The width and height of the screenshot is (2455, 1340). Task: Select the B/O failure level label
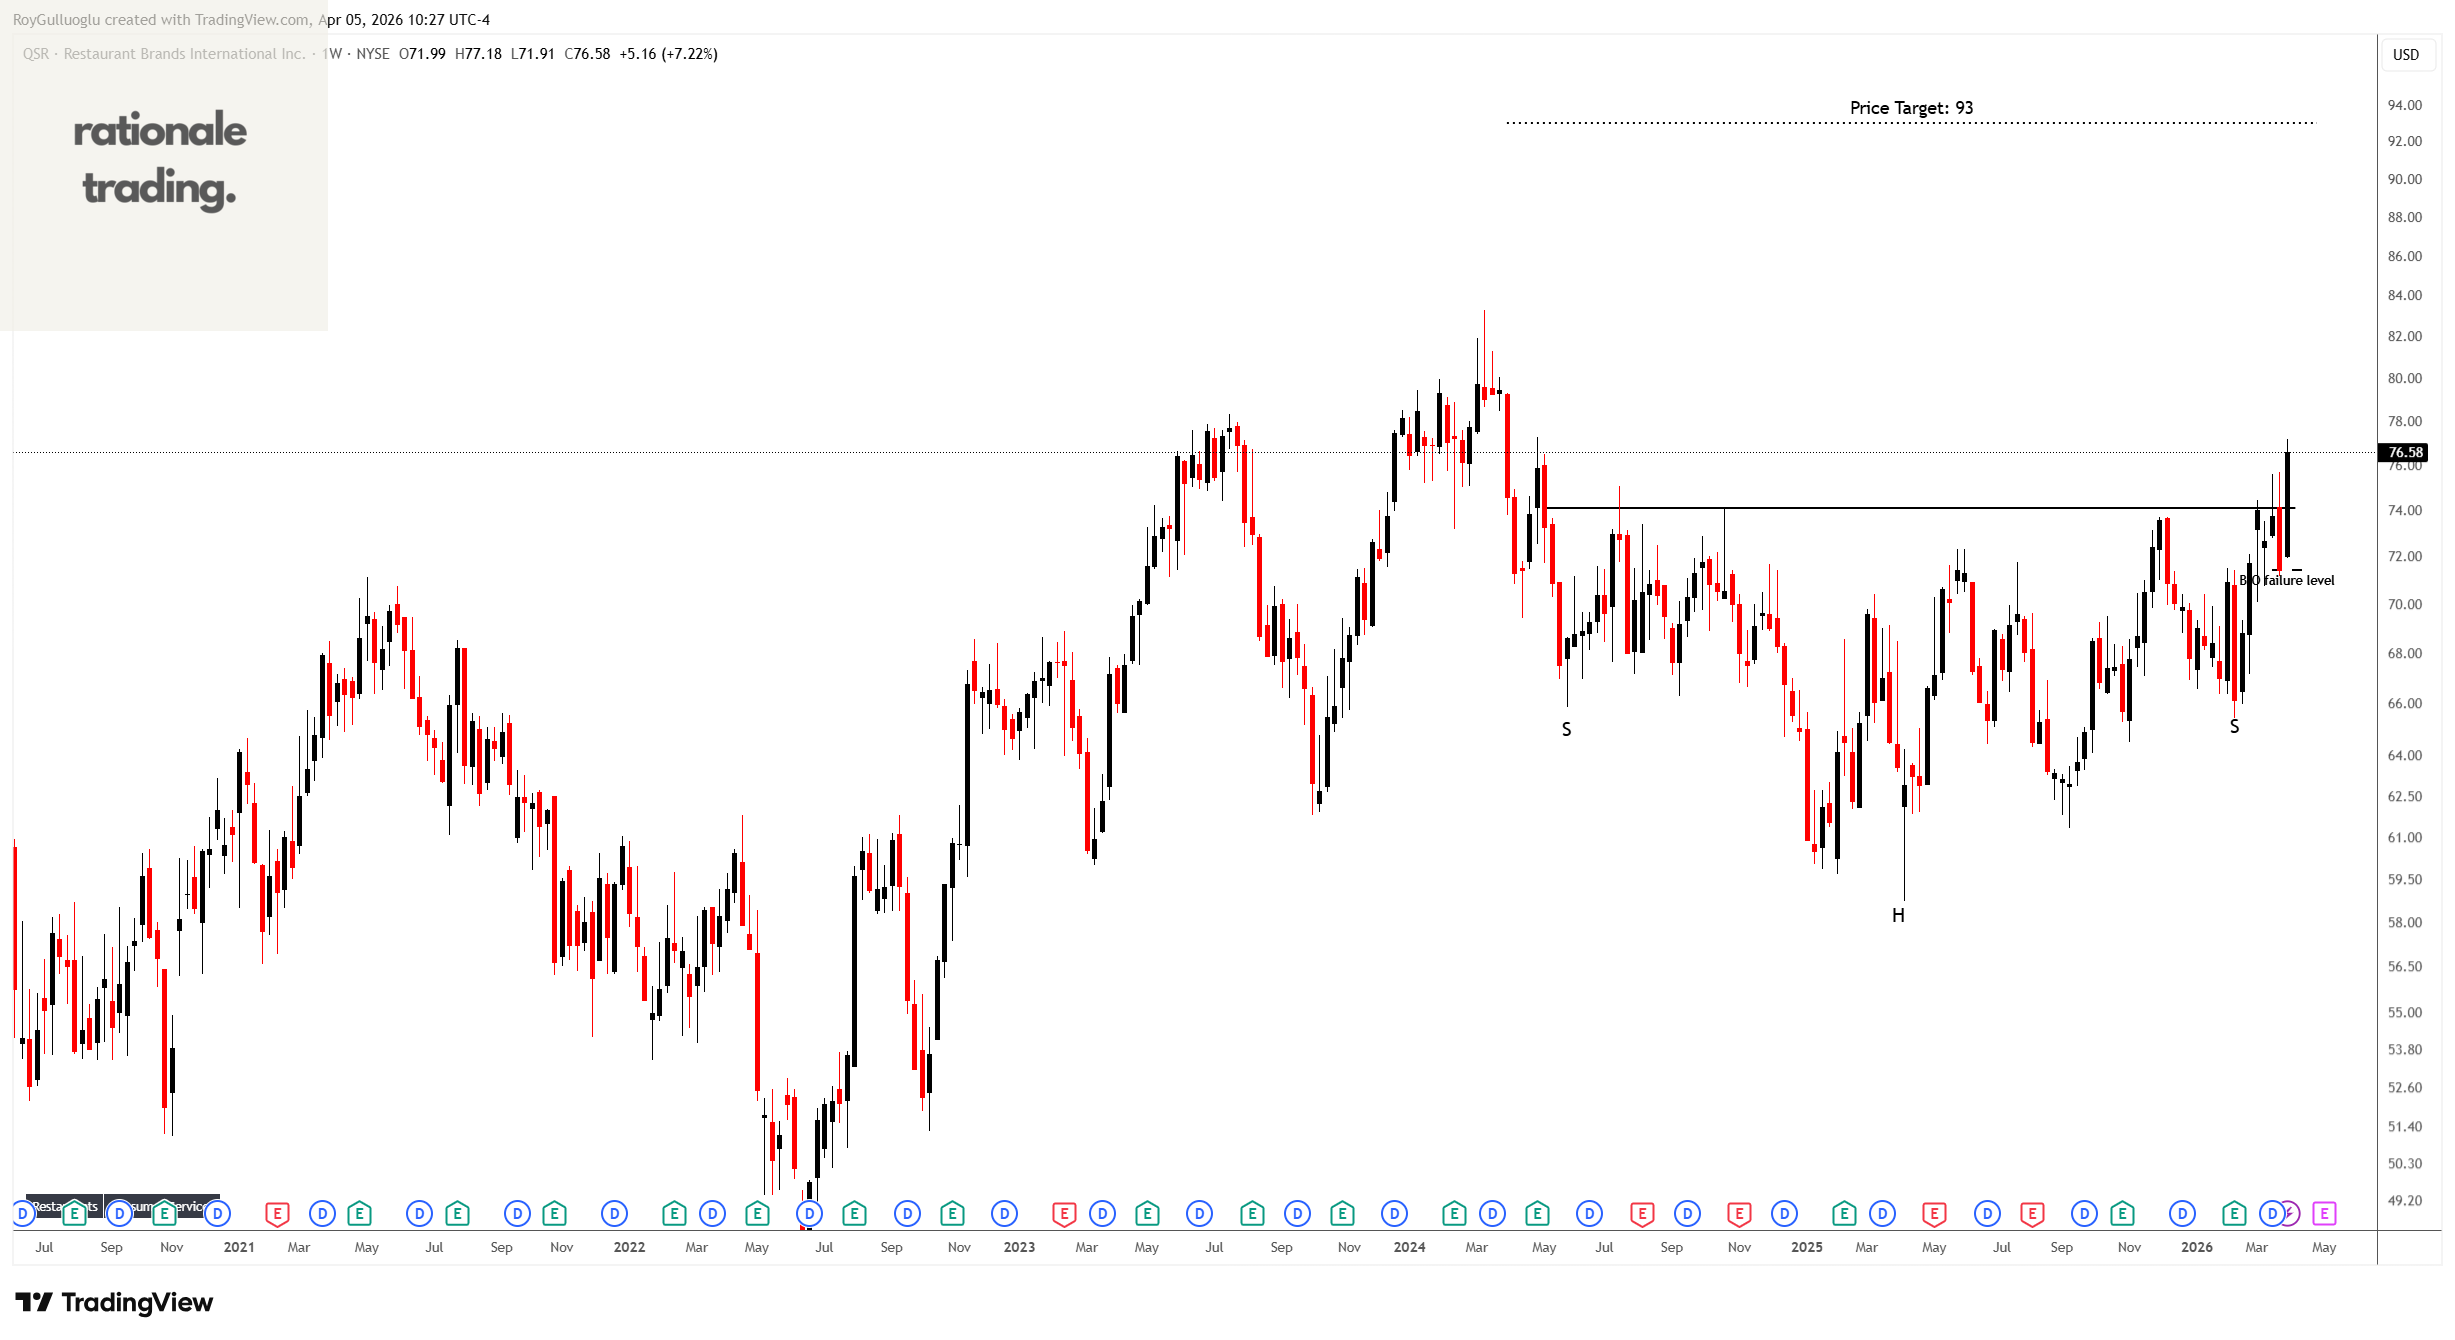[x=2290, y=580]
